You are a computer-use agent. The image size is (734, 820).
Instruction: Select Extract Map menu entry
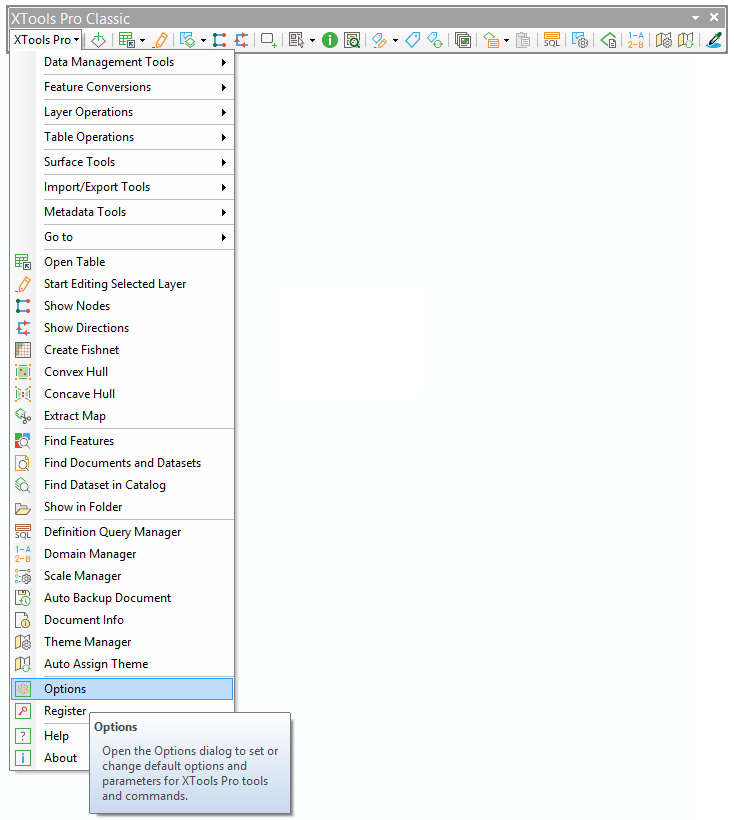tap(122, 416)
